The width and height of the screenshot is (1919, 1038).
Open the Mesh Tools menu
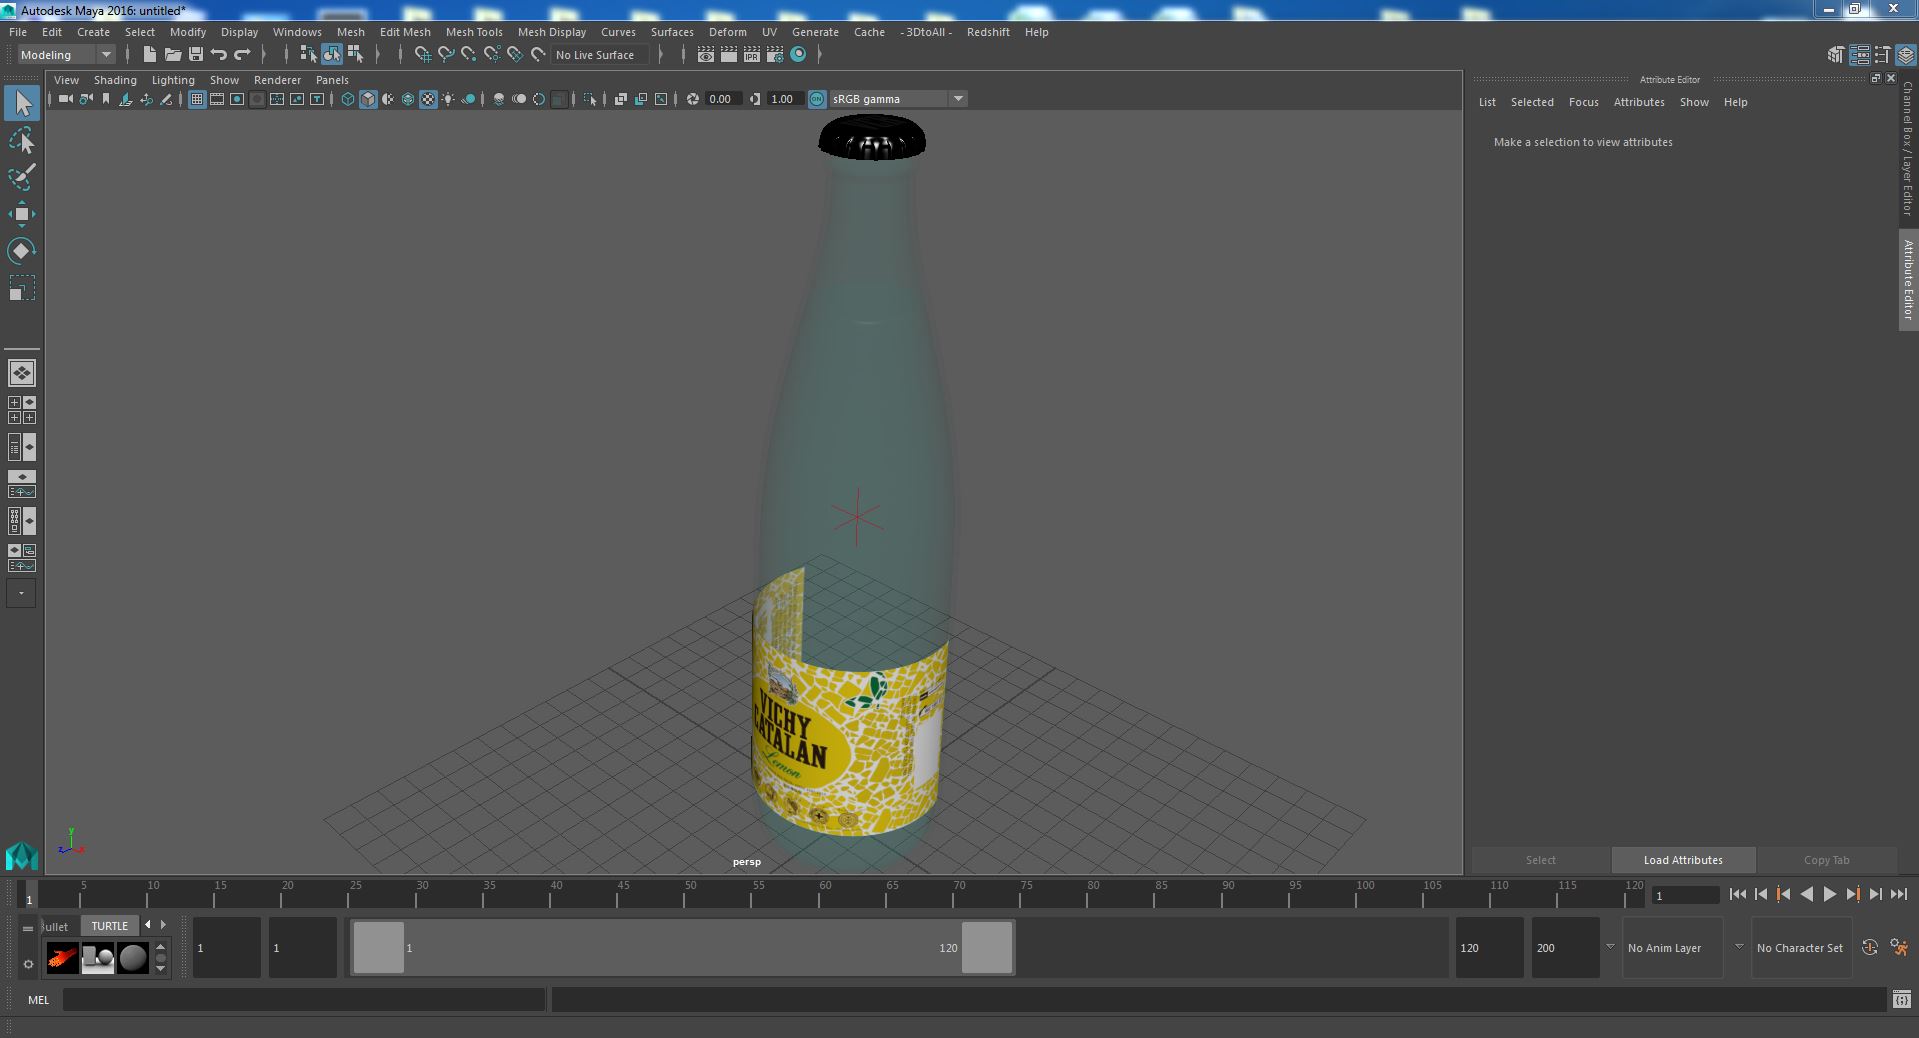pos(474,32)
